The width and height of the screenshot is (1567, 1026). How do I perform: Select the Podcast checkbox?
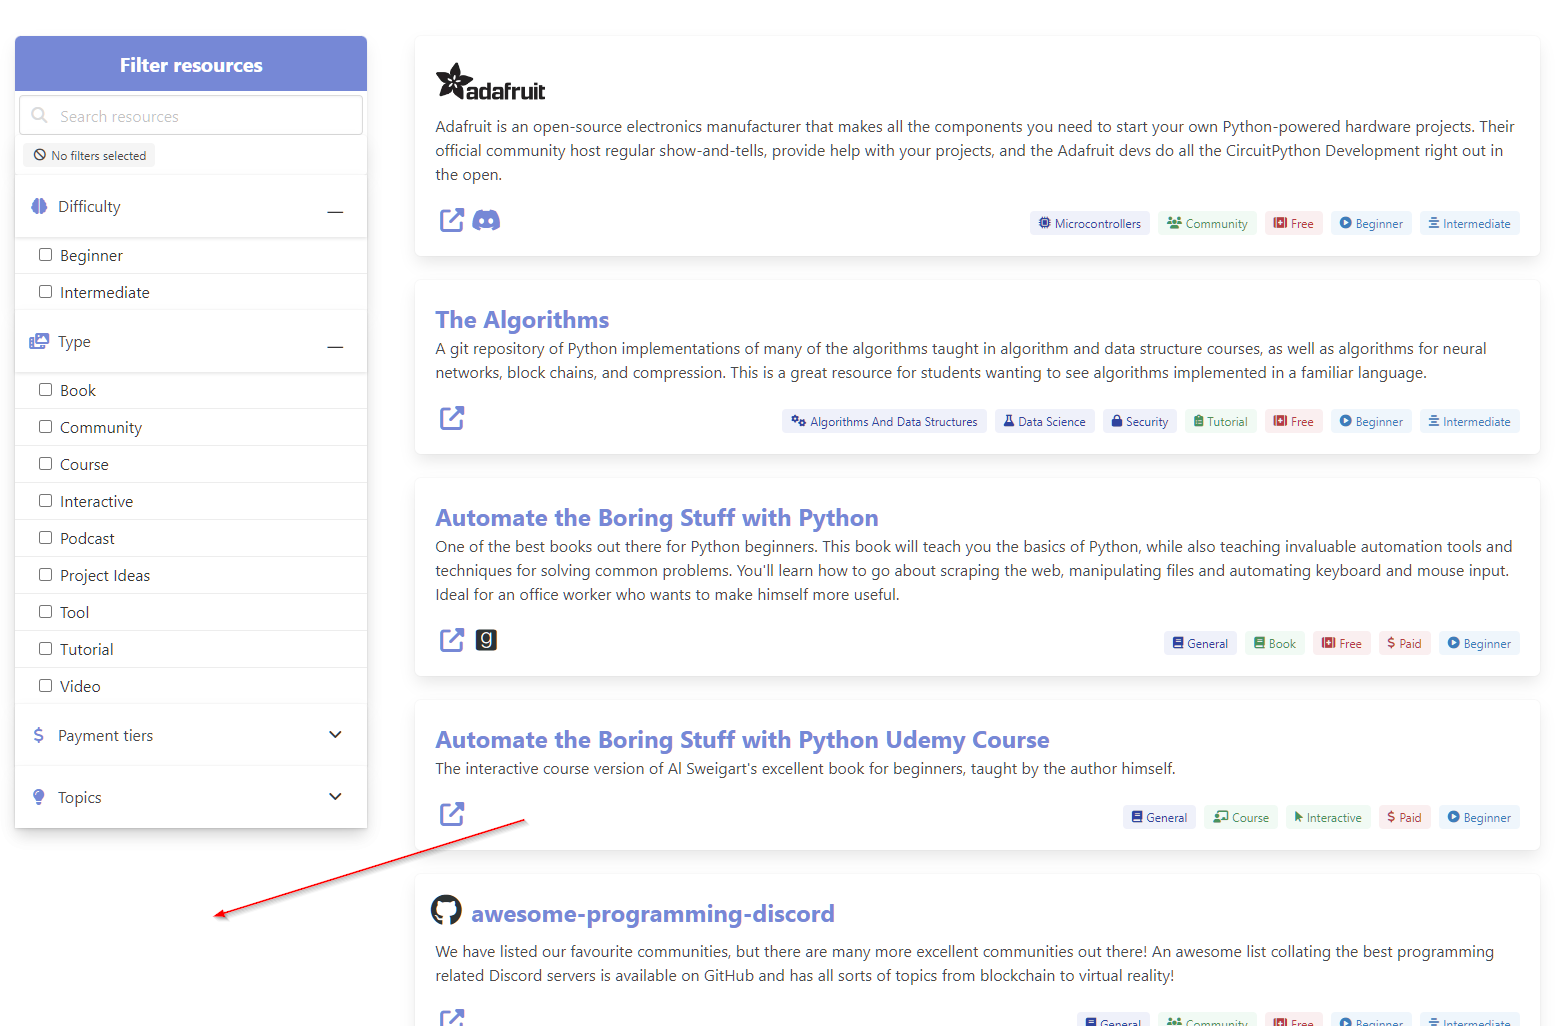coord(45,538)
